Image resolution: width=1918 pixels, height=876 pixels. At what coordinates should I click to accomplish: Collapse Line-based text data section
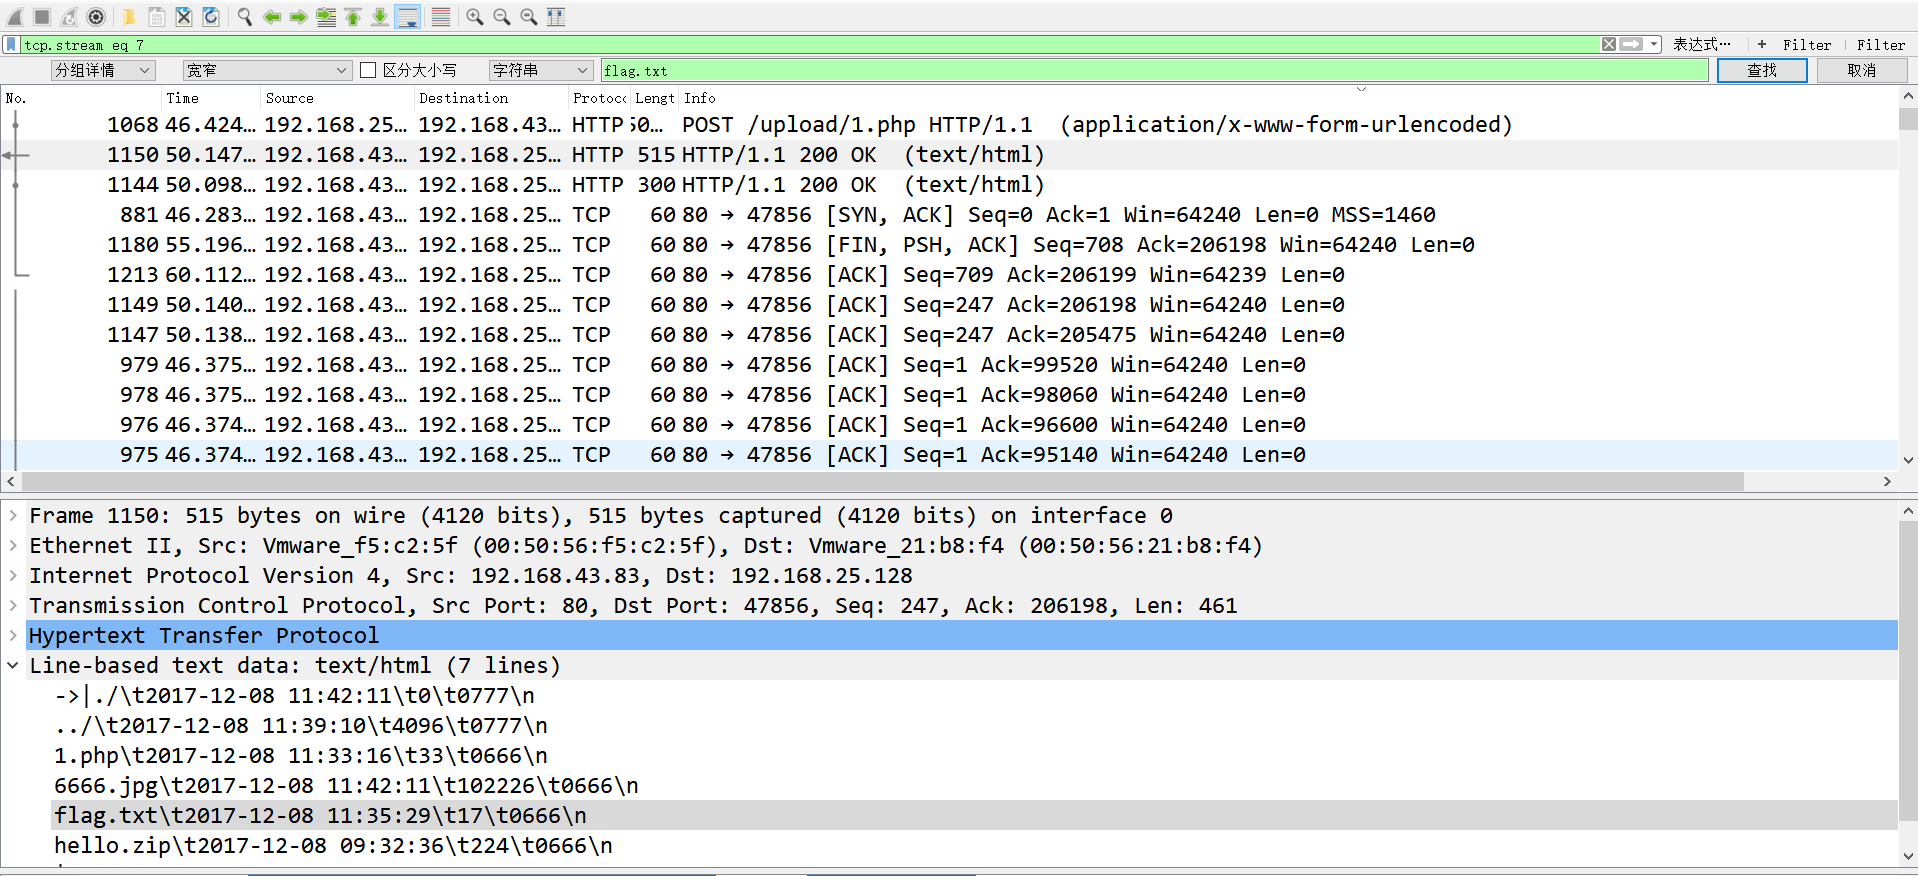click(13, 666)
